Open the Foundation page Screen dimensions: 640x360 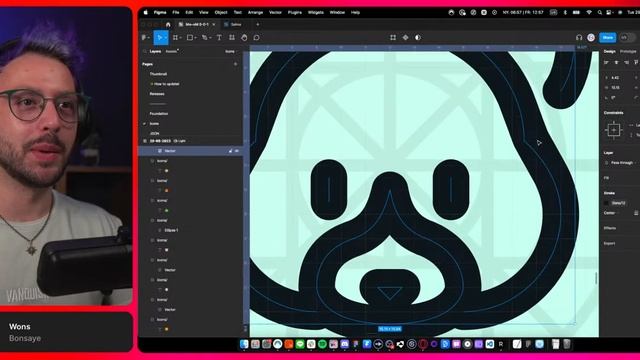(159, 113)
